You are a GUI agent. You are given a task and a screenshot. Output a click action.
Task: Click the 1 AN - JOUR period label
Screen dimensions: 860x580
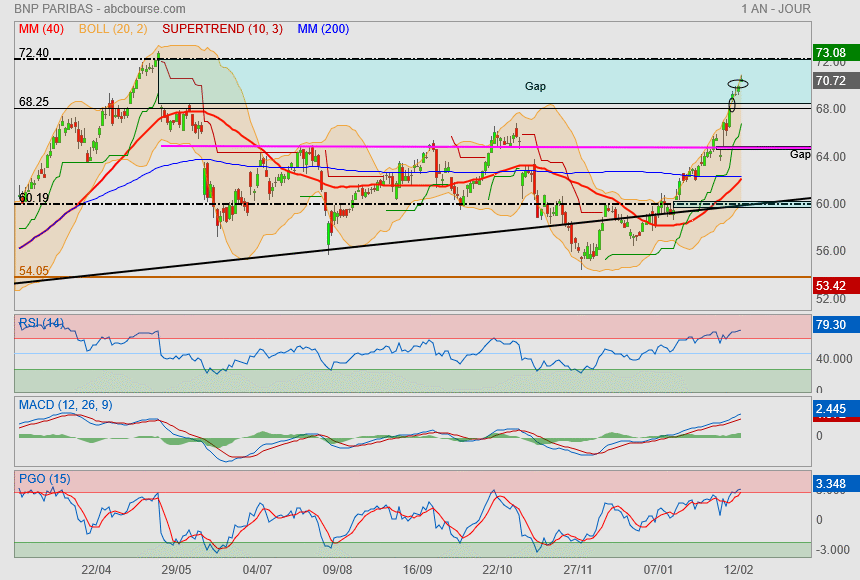click(776, 9)
